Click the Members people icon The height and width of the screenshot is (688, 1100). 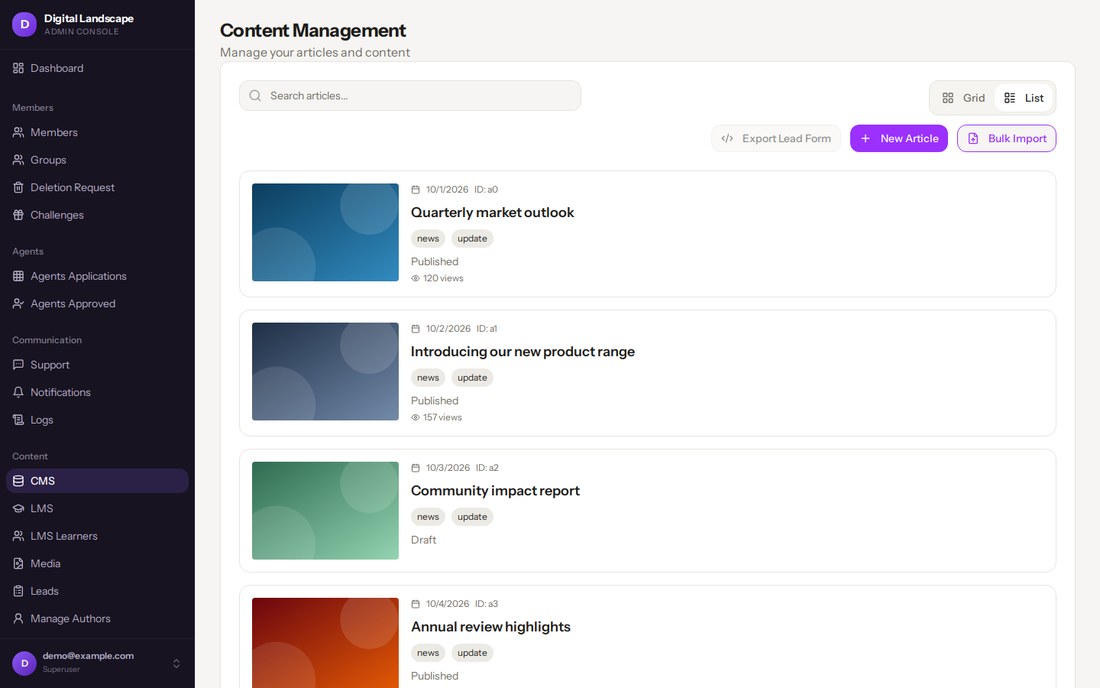pos(18,132)
